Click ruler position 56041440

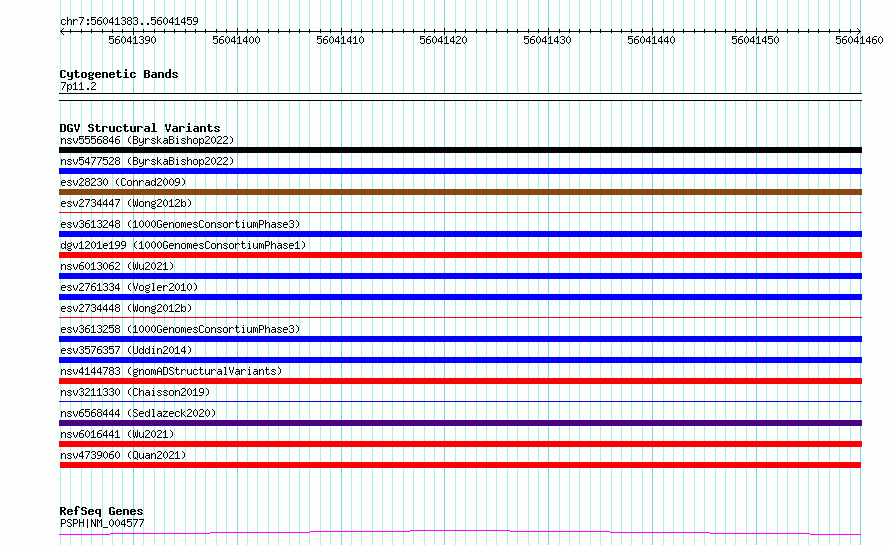point(651,40)
